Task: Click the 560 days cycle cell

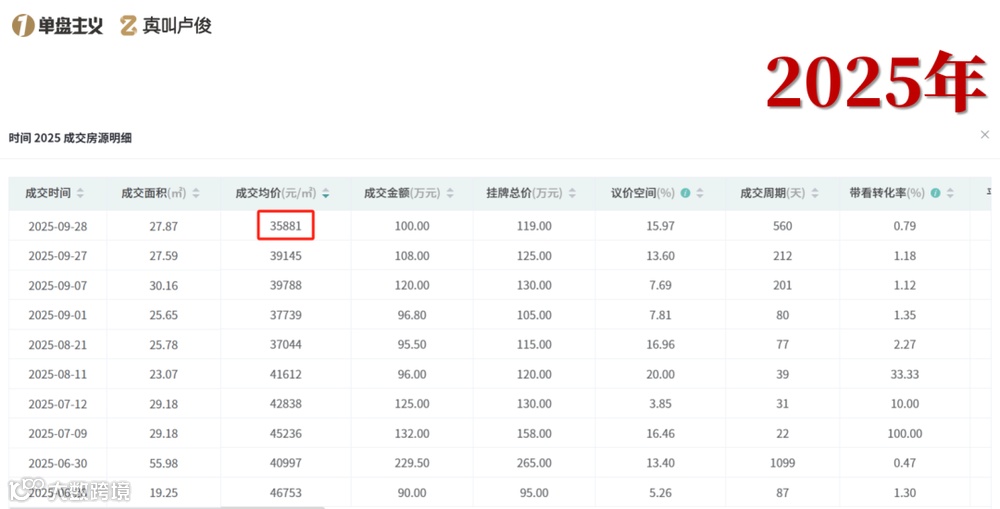Action: coord(783,226)
